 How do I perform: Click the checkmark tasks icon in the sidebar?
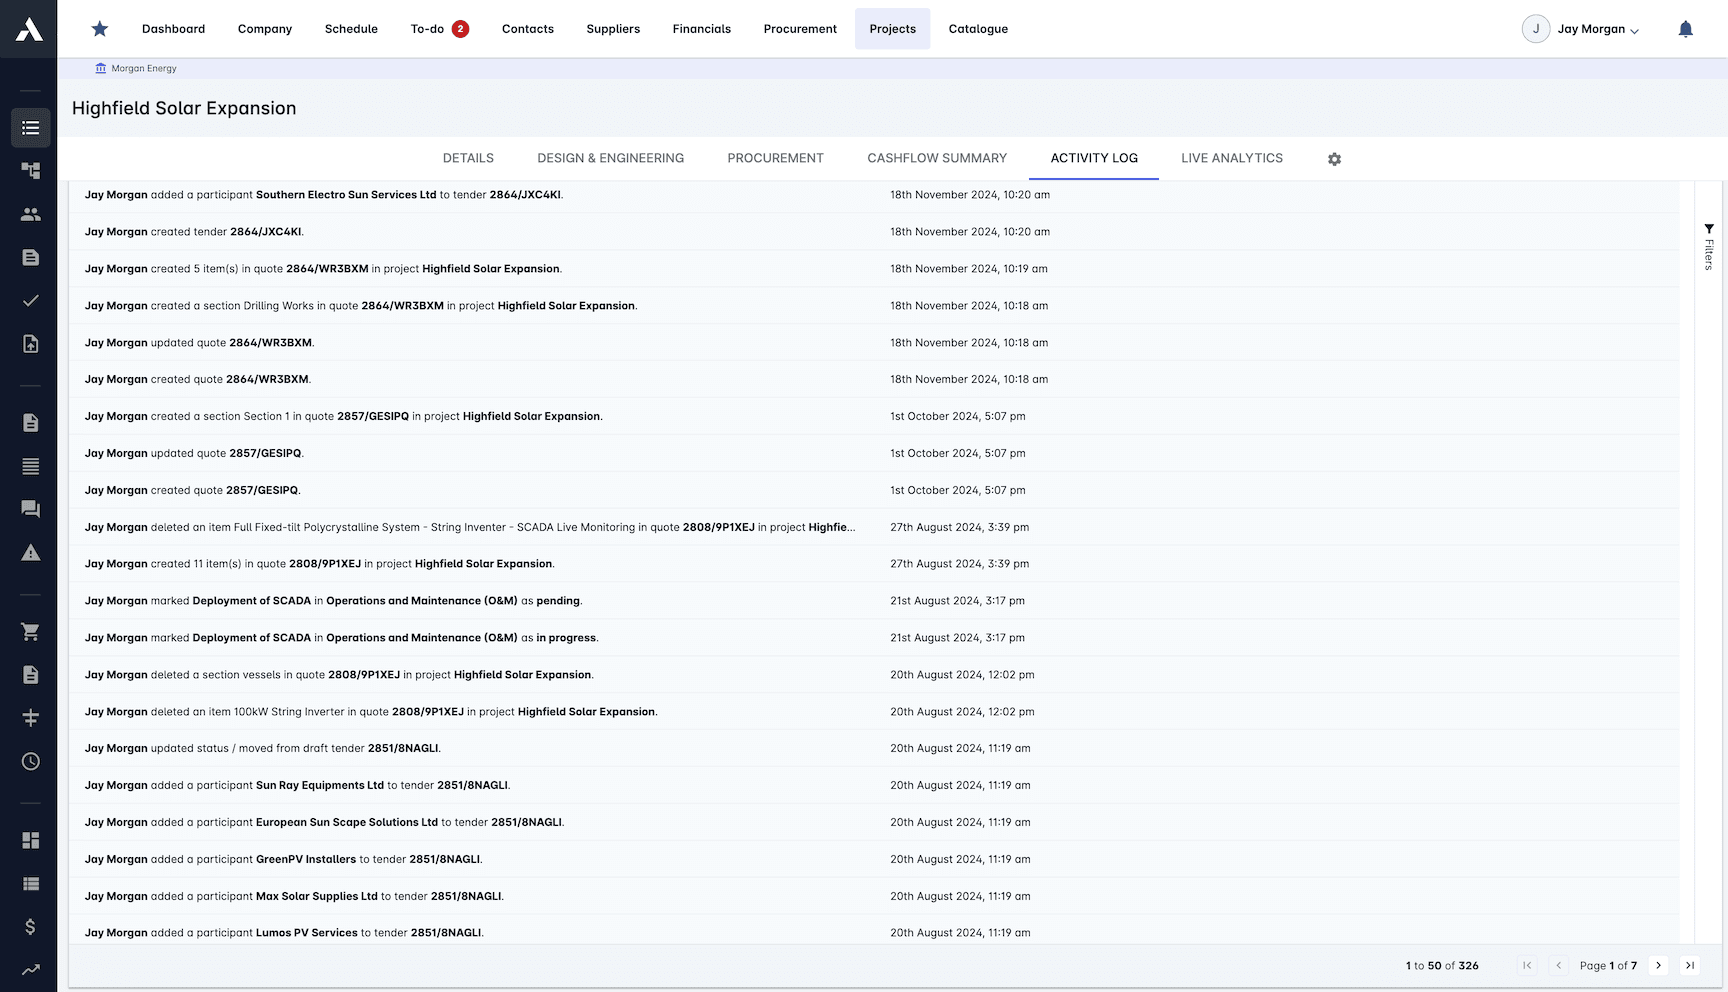coord(30,300)
